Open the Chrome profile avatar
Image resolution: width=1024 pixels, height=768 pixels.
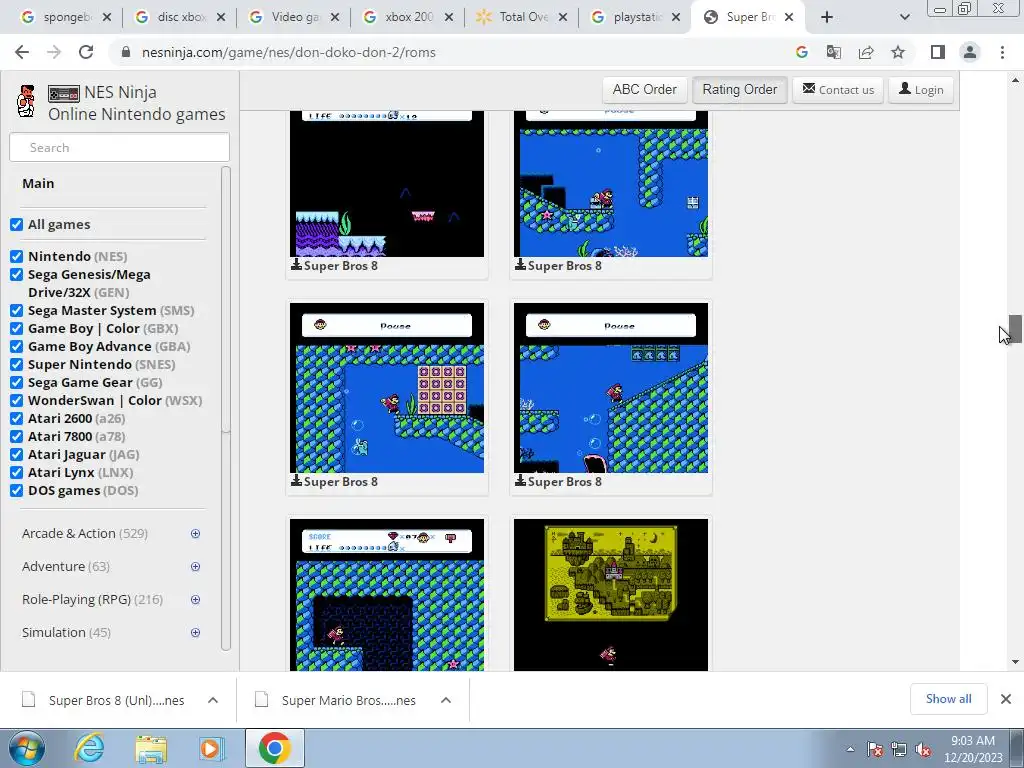(x=970, y=52)
